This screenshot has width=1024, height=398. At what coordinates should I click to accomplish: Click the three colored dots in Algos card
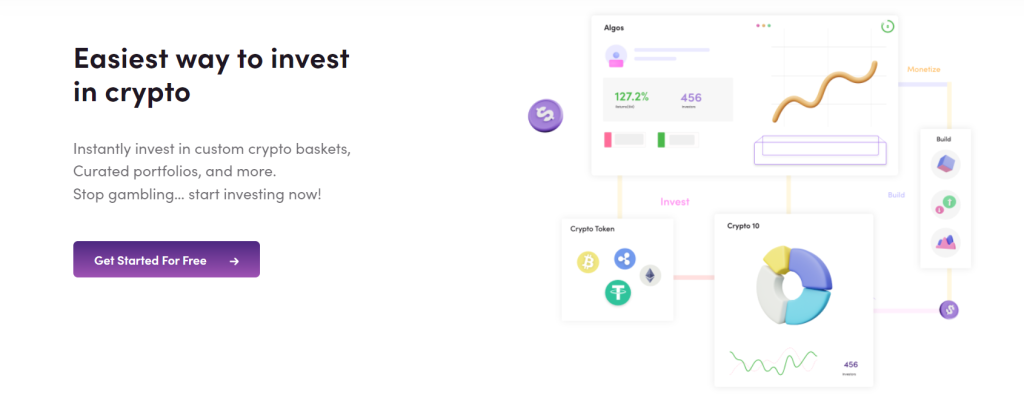763,26
